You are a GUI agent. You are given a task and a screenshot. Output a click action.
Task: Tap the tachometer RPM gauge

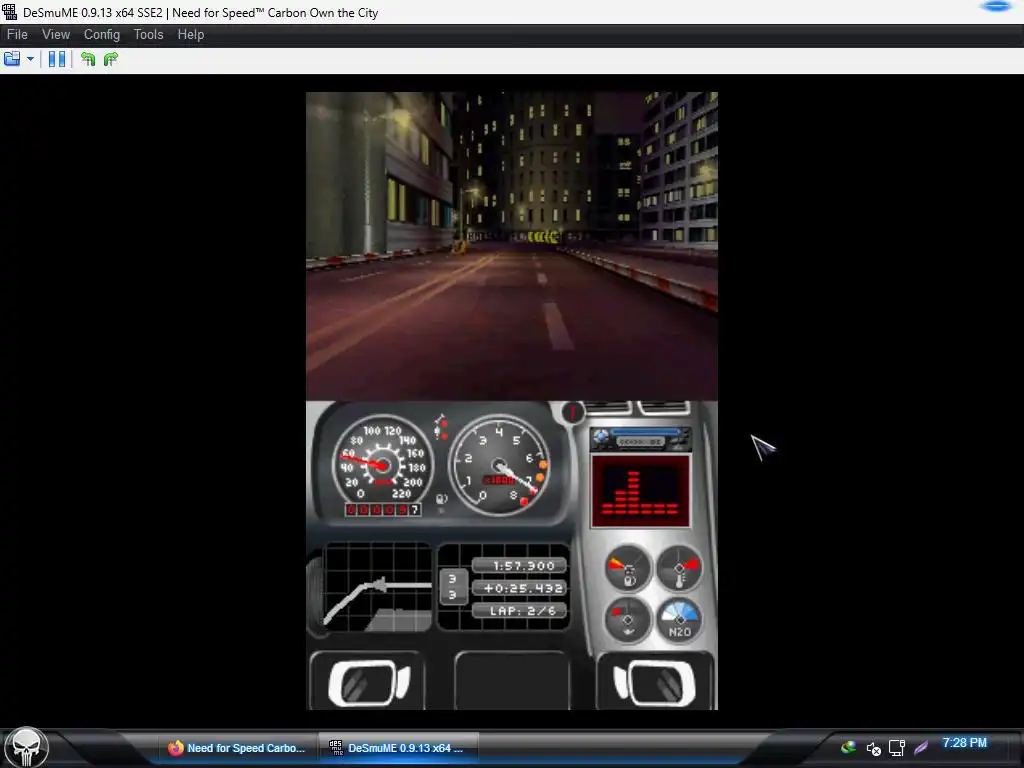click(x=500, y=466)
